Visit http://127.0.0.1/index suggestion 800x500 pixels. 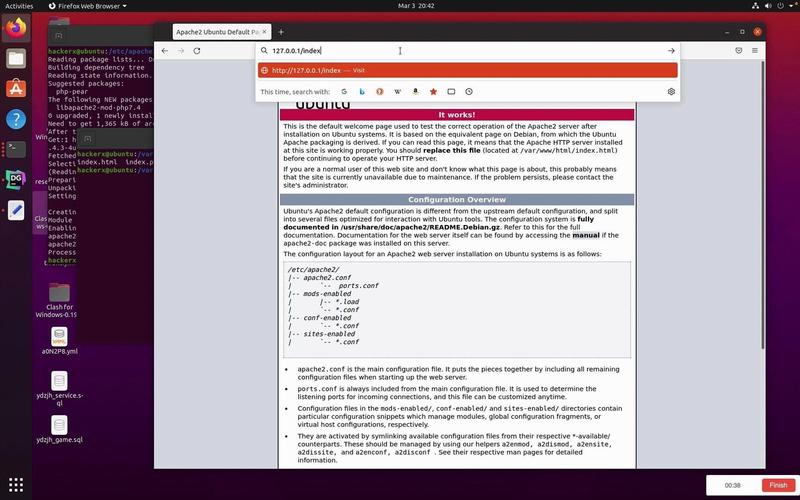click(x=468, y=70)
